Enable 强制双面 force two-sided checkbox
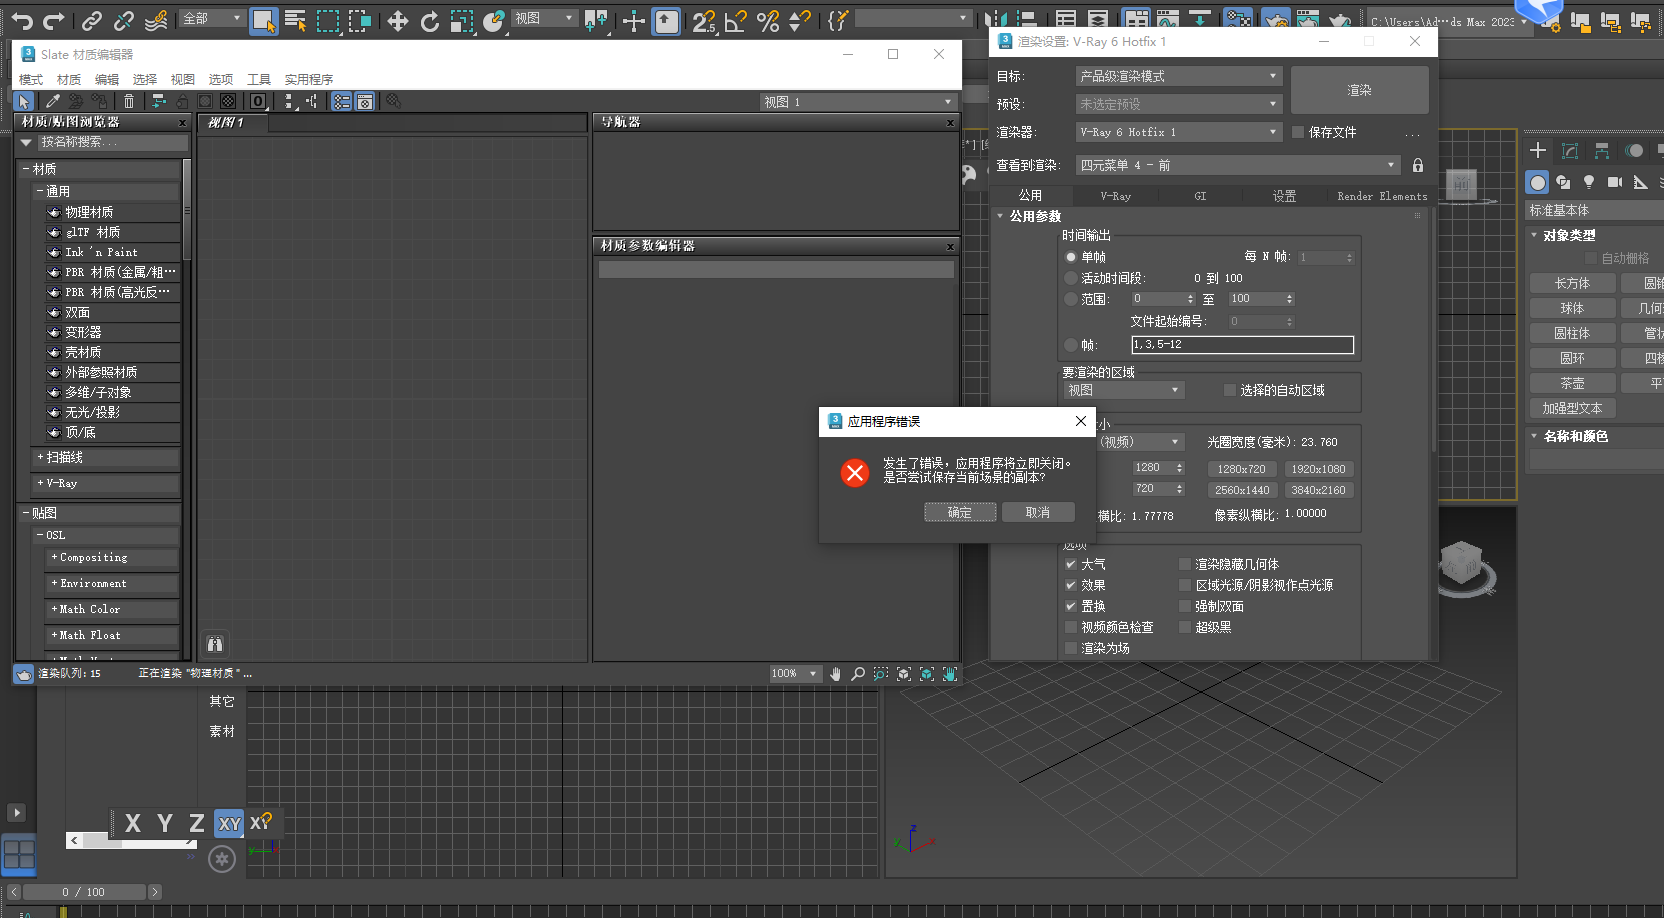Image resolution: width=1664 pixels, height=918 pixels. pos(1185,606)
